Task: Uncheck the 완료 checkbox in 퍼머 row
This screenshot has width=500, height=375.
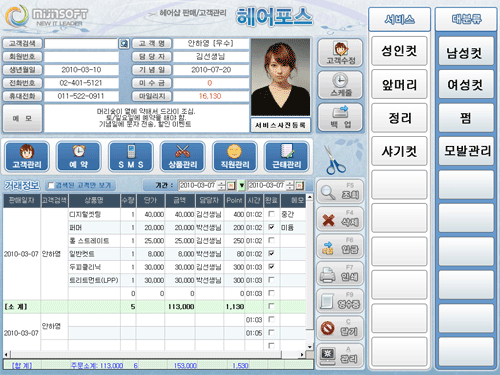Action: 271,227
